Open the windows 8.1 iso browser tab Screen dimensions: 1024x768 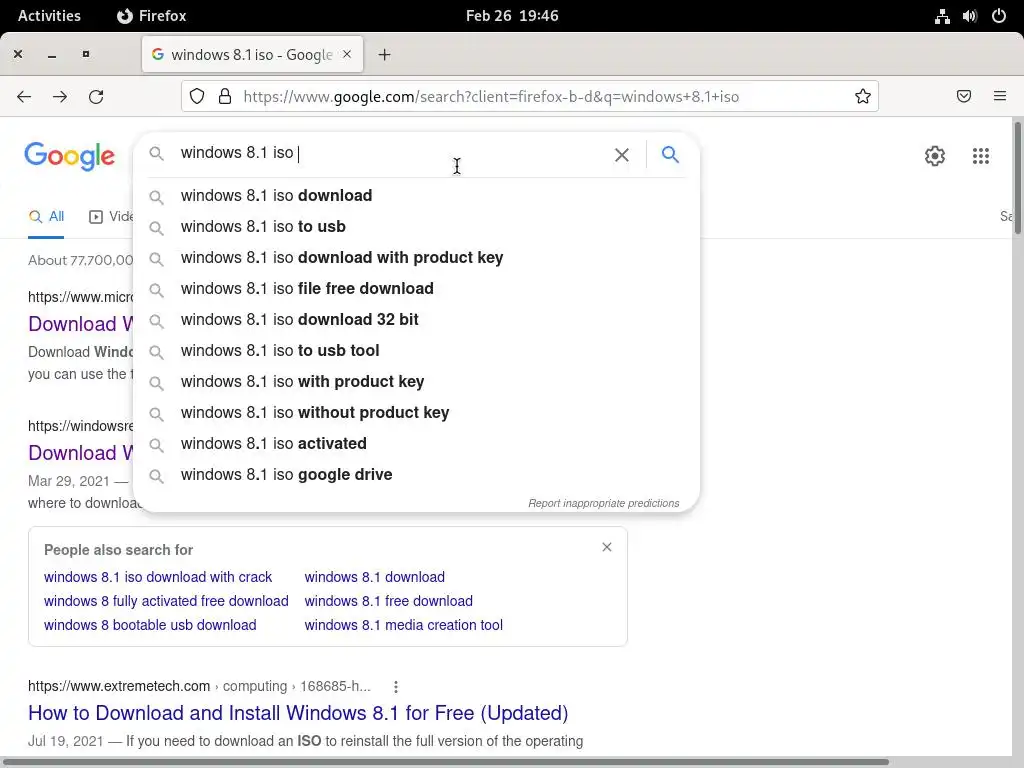coord(252,55)
